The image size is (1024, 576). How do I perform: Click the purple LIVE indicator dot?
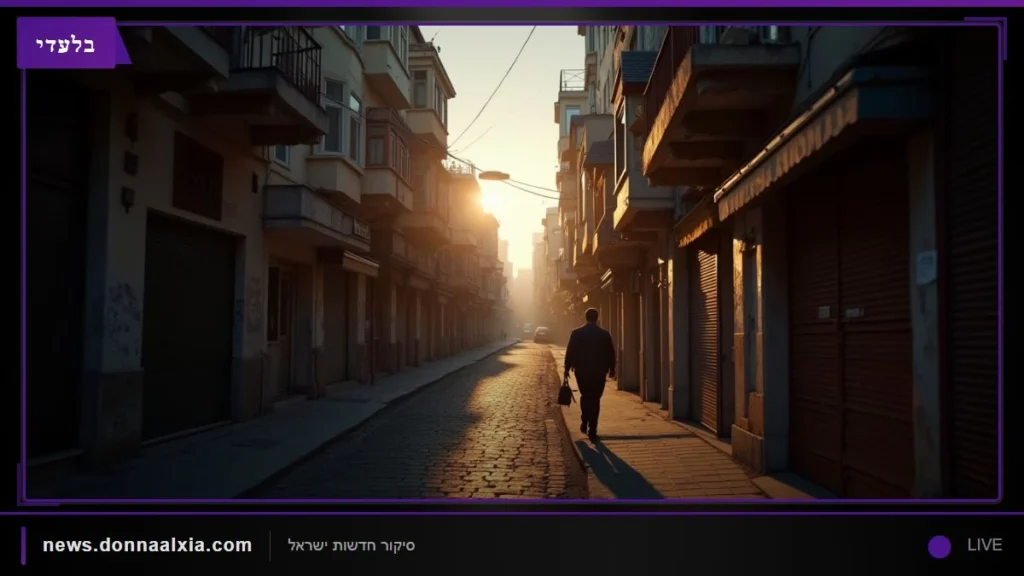tap(939, 547)
